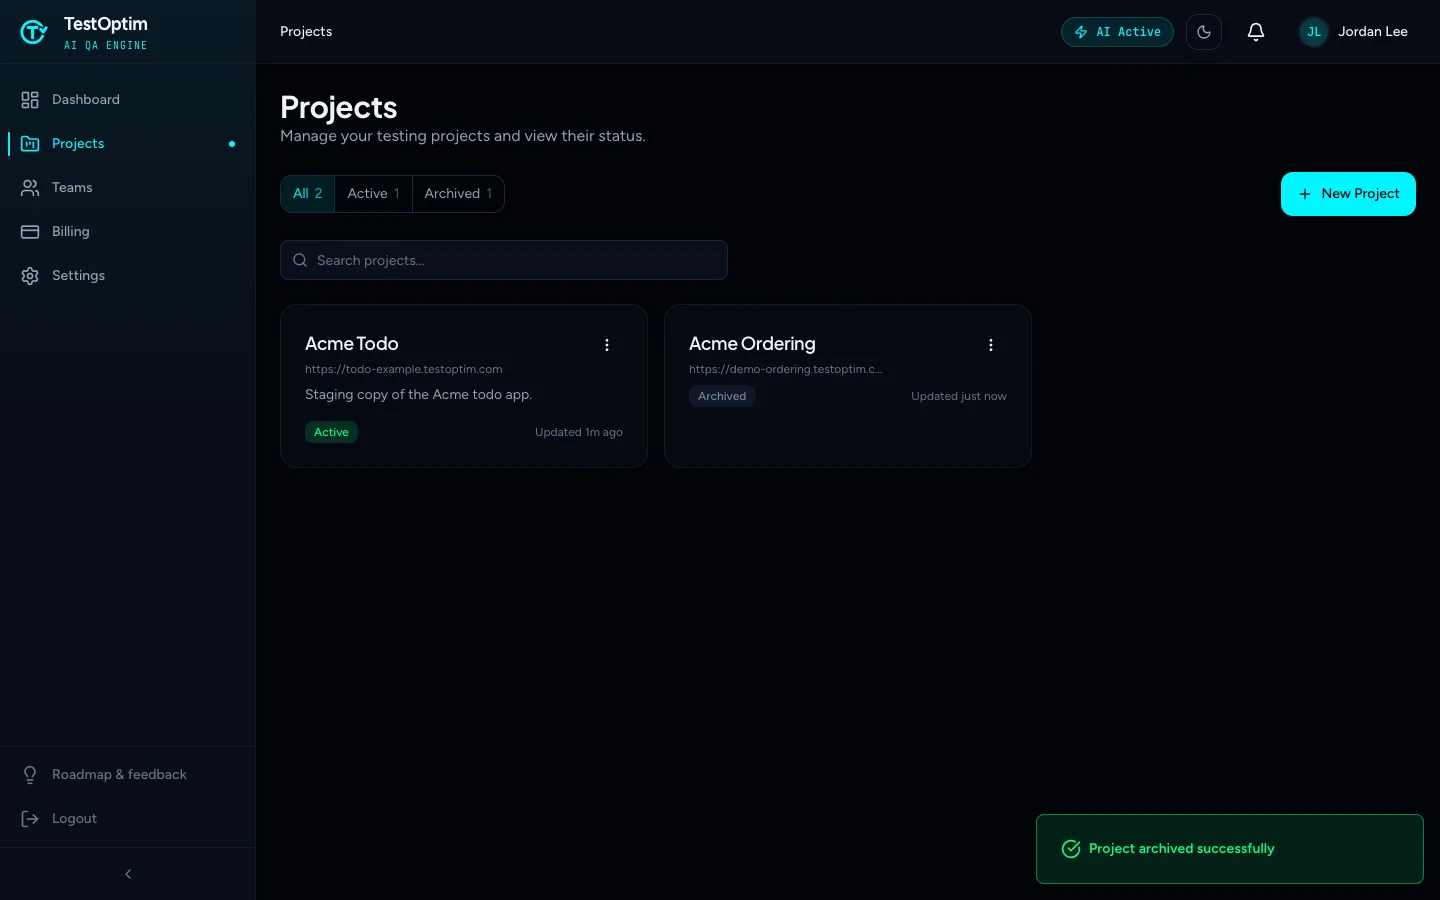Click the Settings gear icon
The height and width of the screenshot is (900, 1440).
[x=30, y=276]
